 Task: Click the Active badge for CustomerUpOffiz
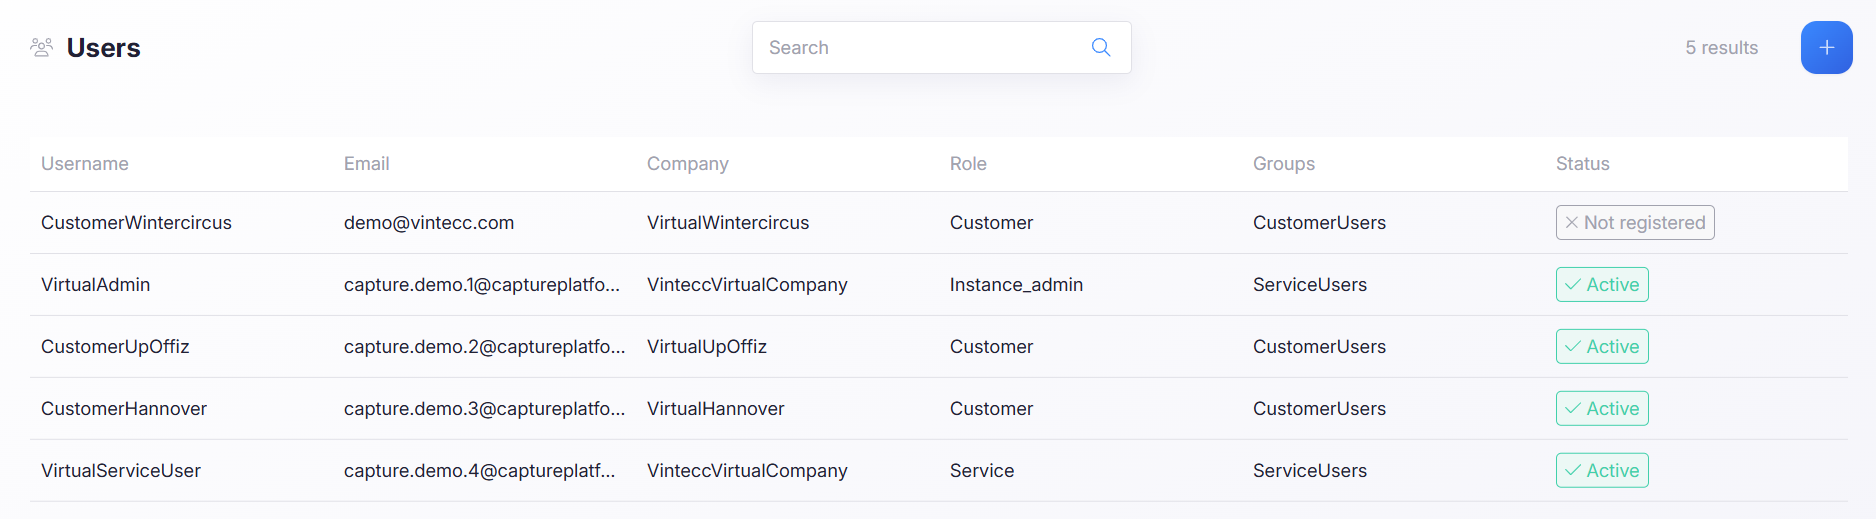click(1602, 347)
